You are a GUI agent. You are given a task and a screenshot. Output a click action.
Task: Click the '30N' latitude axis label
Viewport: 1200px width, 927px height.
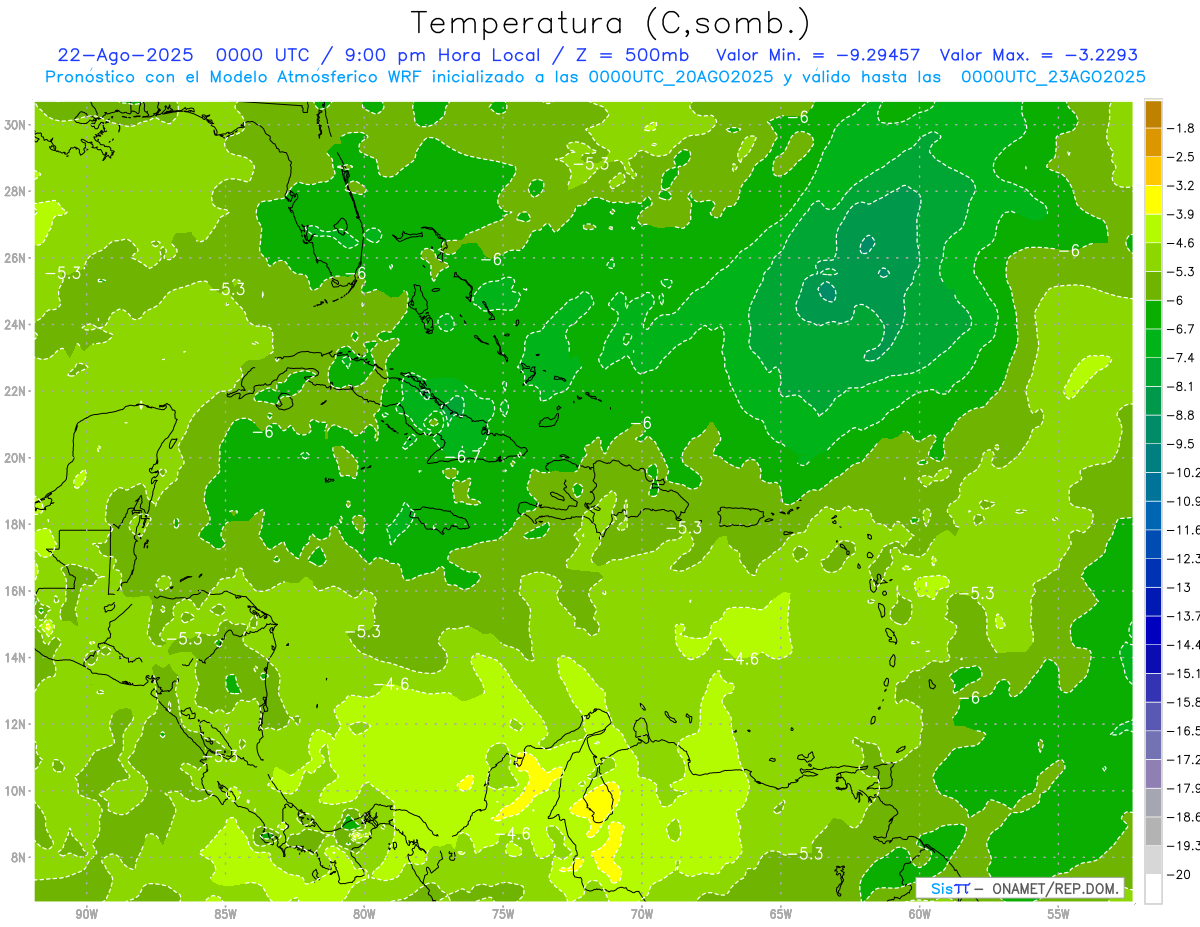[x=17, y=125]
